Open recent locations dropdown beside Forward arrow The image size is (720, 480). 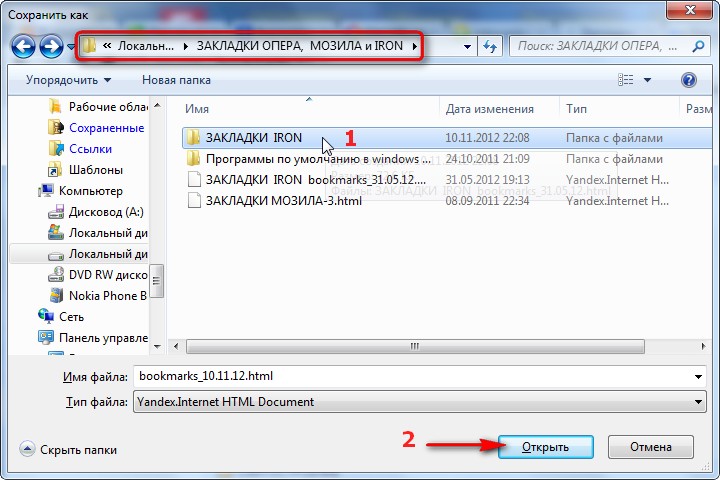71,46
